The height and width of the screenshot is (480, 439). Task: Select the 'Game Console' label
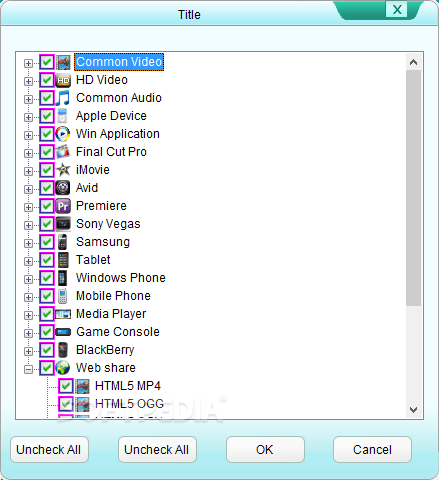pyautogui.click(x=118, y=332)
